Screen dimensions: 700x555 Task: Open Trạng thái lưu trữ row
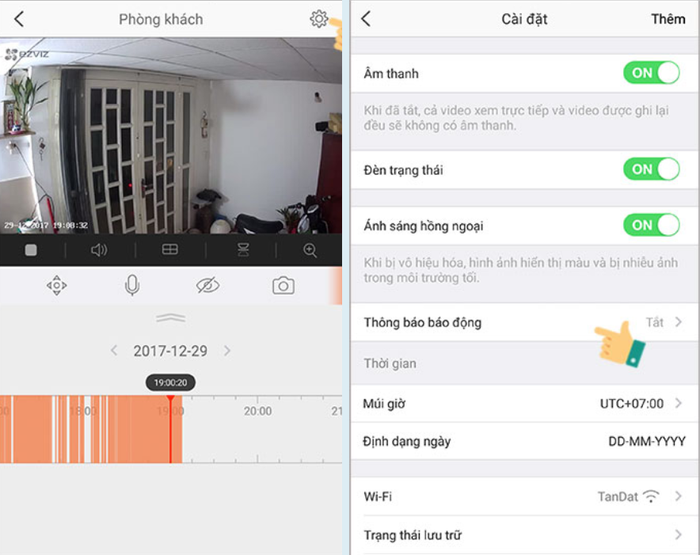pyautogui.click(x=525, y=535)
